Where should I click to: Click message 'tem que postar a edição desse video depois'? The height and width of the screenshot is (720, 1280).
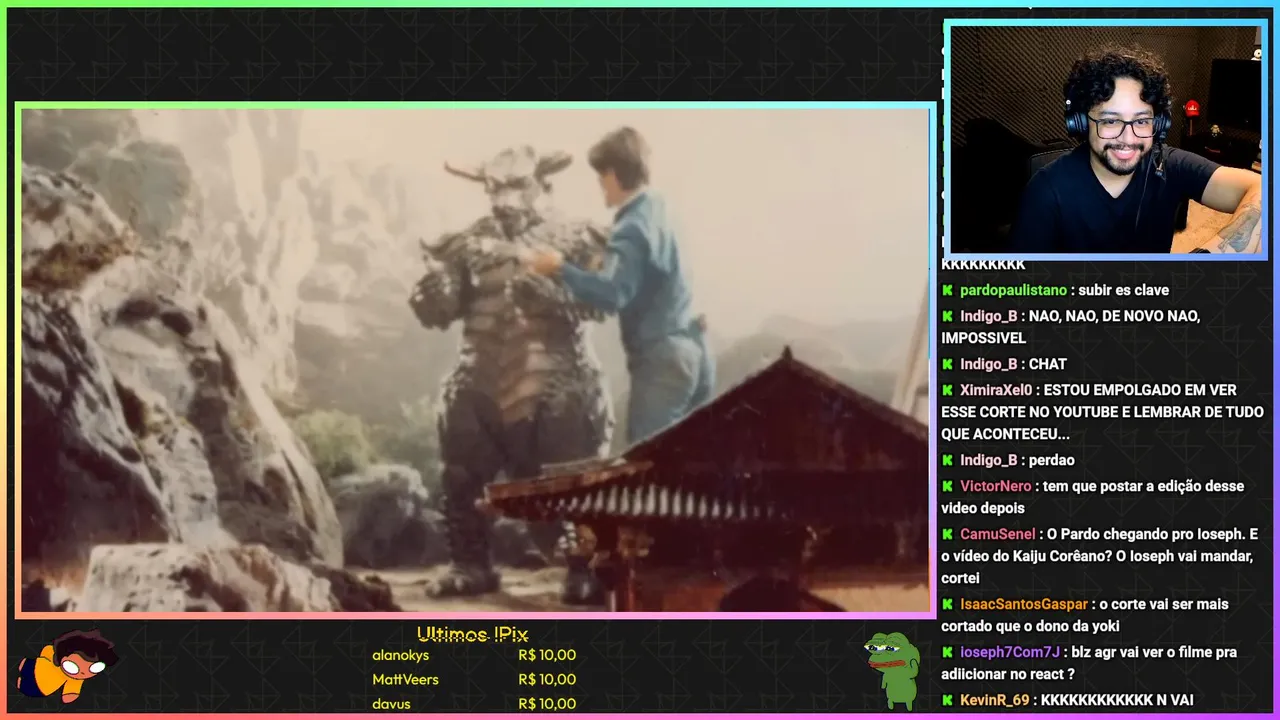tap(1093, 498)
